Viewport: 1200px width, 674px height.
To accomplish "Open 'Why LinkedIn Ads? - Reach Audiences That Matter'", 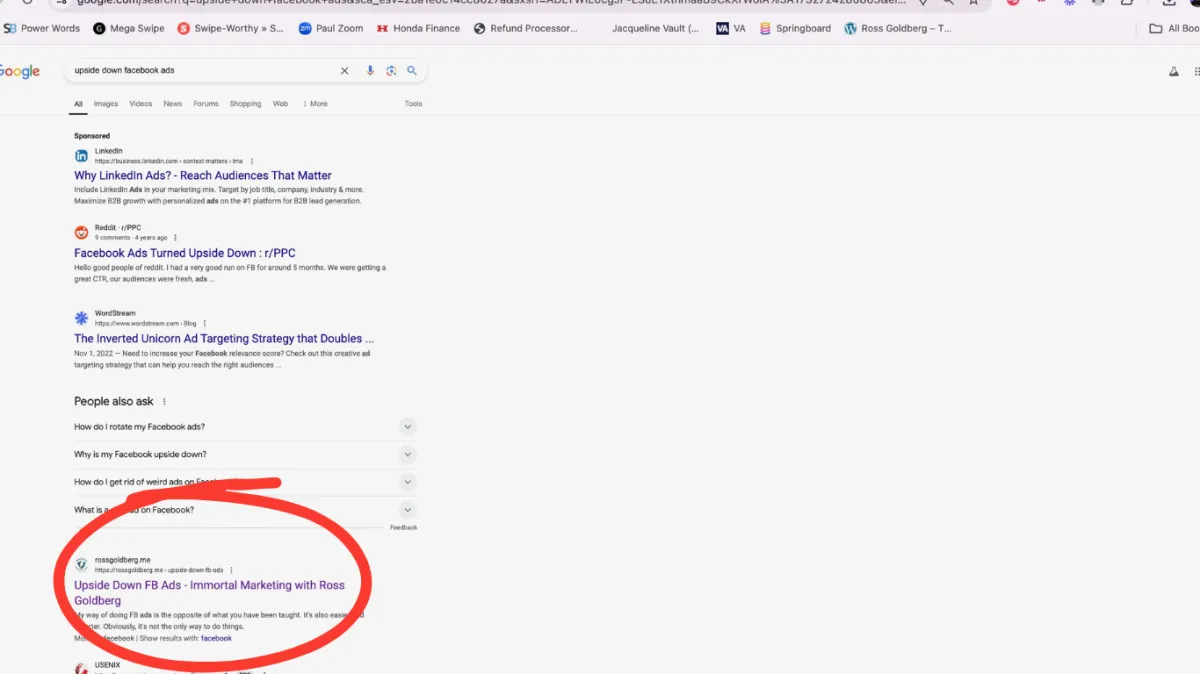I will click(203, 176).
